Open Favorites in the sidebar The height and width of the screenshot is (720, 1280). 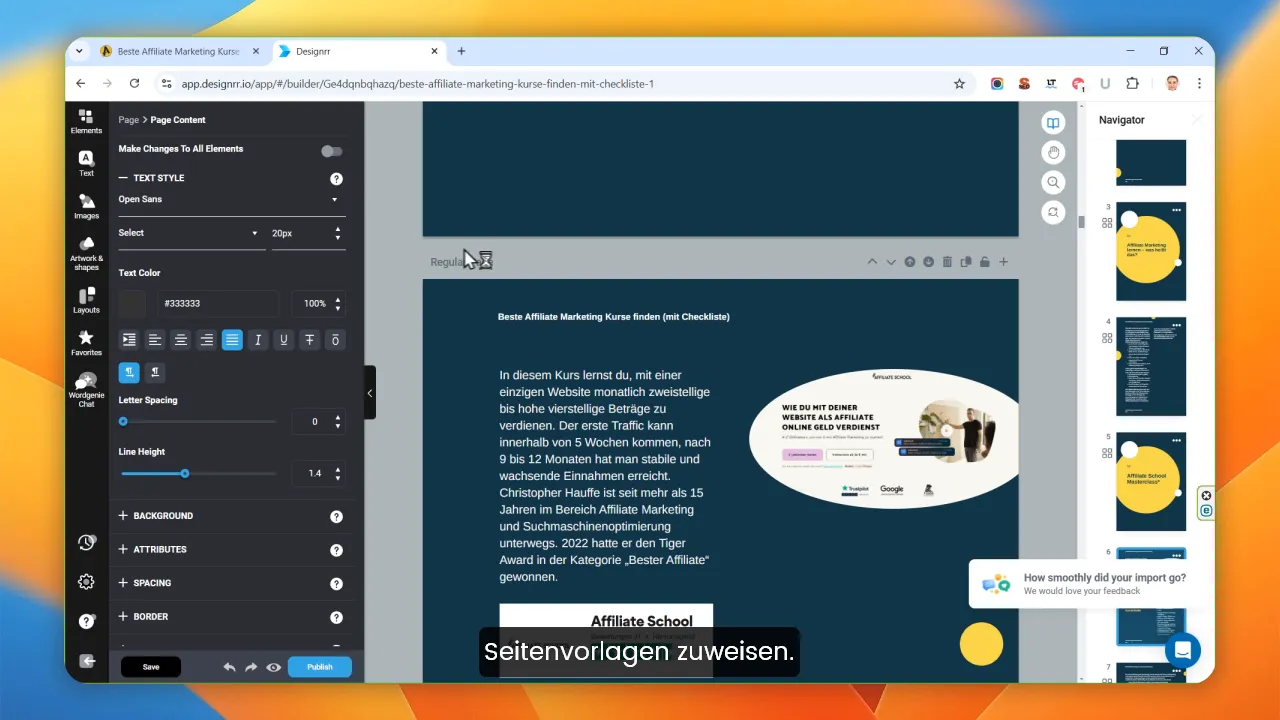pos(86,343)
